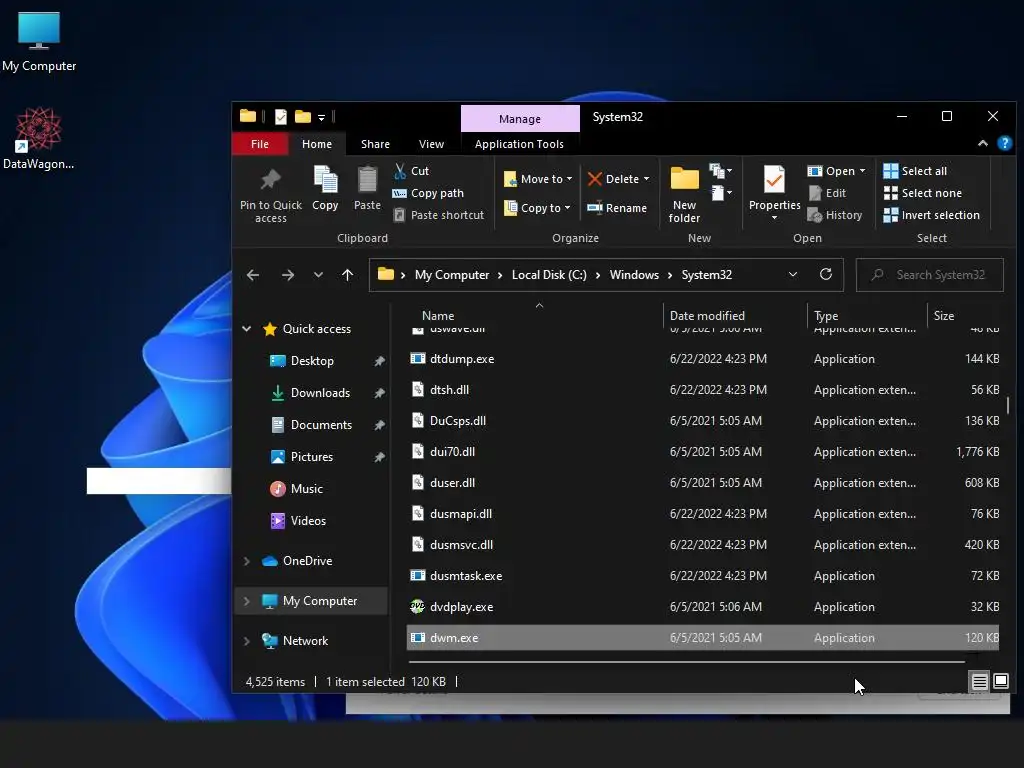Image resolution: width=1024 pixels, height=768 pixels.
Task: Sort files by Date modified column
Action: coord(707,315)
